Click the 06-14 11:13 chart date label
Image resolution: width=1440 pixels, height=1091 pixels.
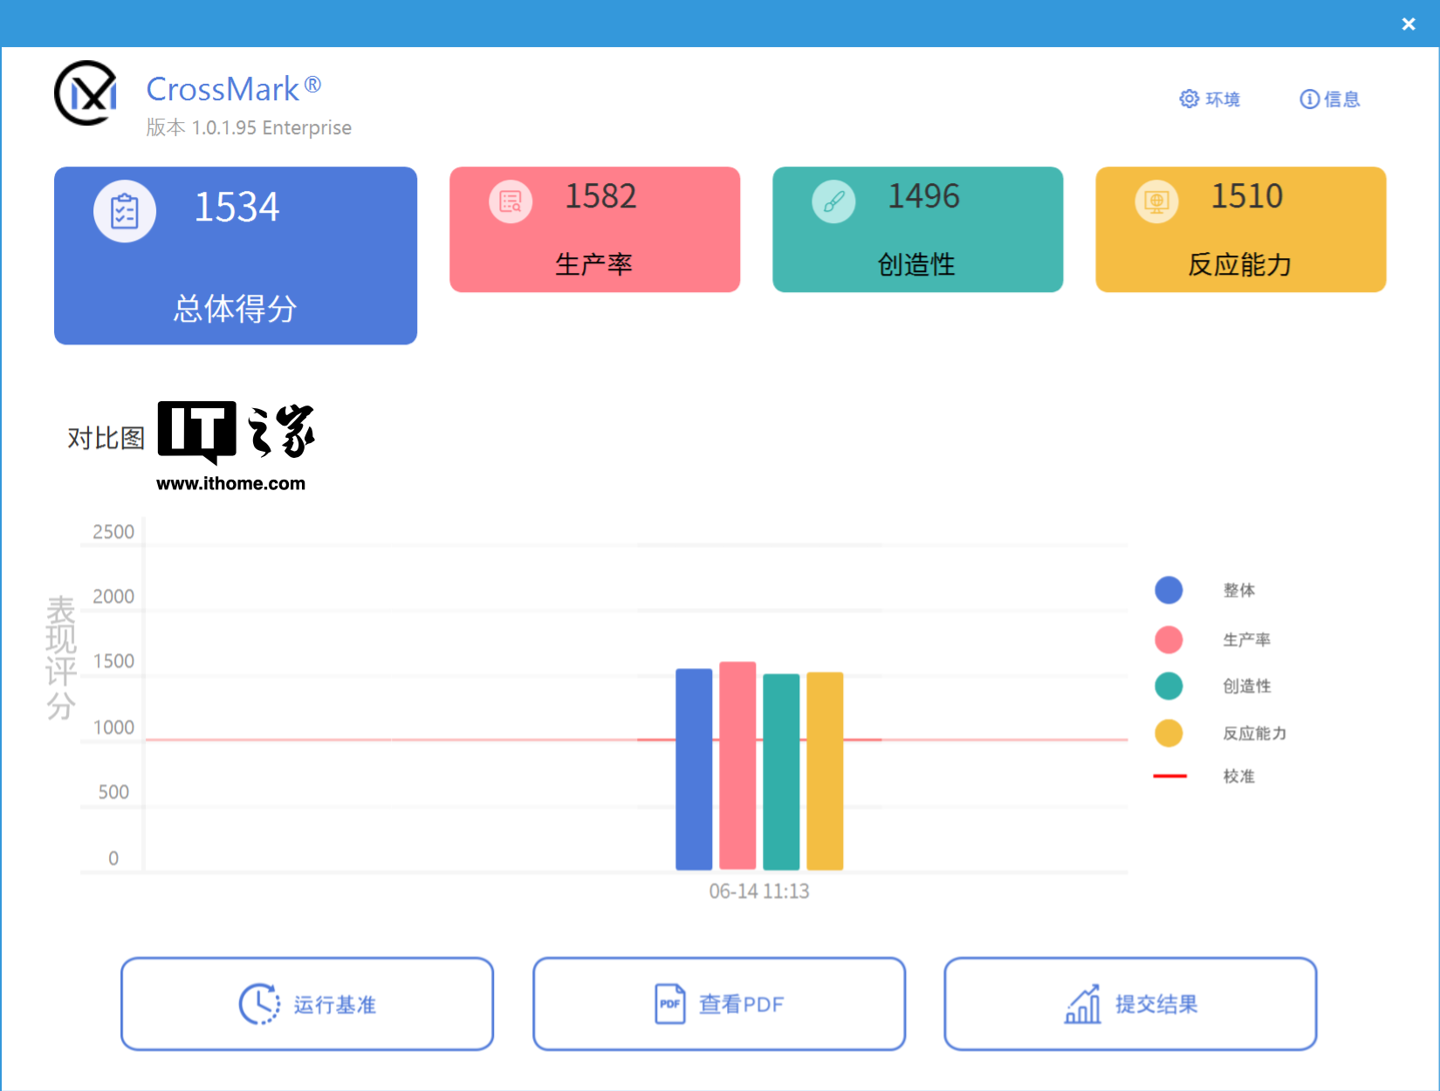[759, 891]
